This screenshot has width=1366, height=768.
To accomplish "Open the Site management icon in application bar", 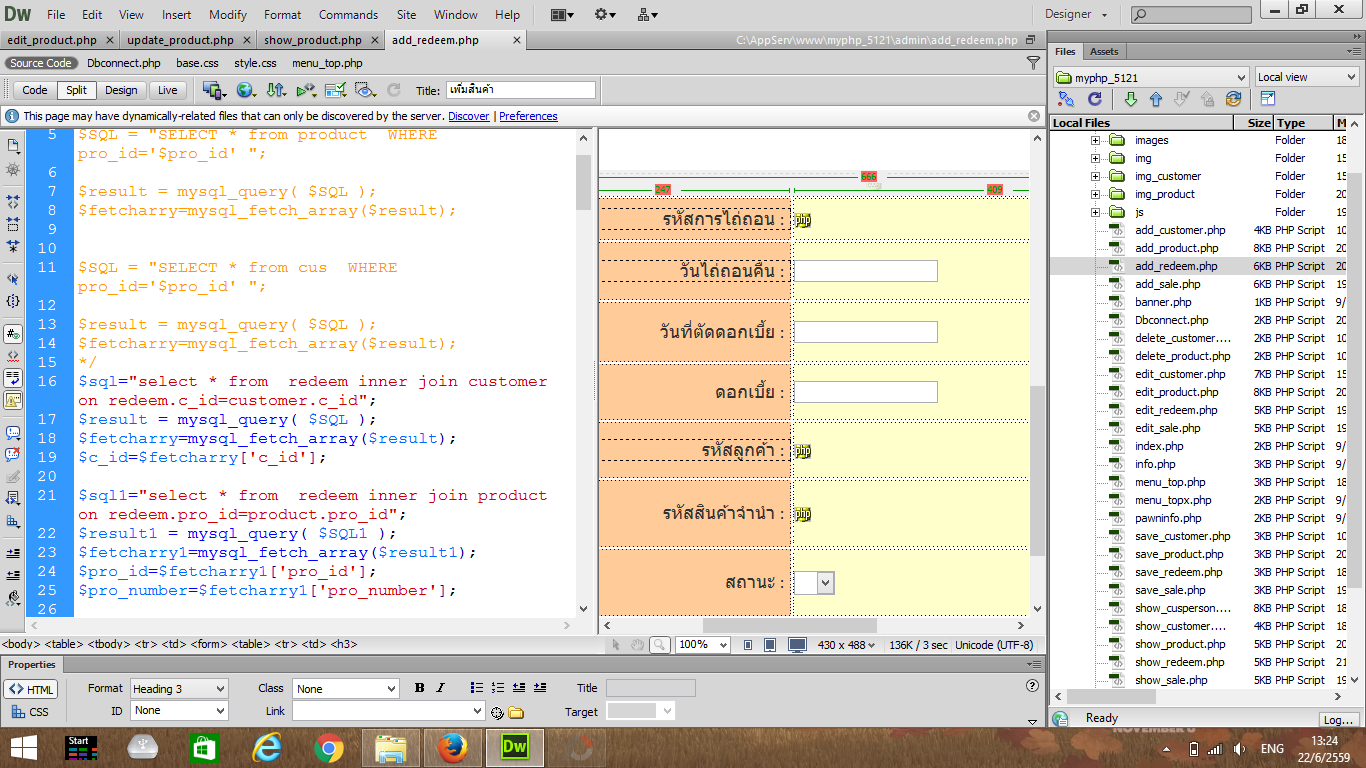I will (648, 15).
